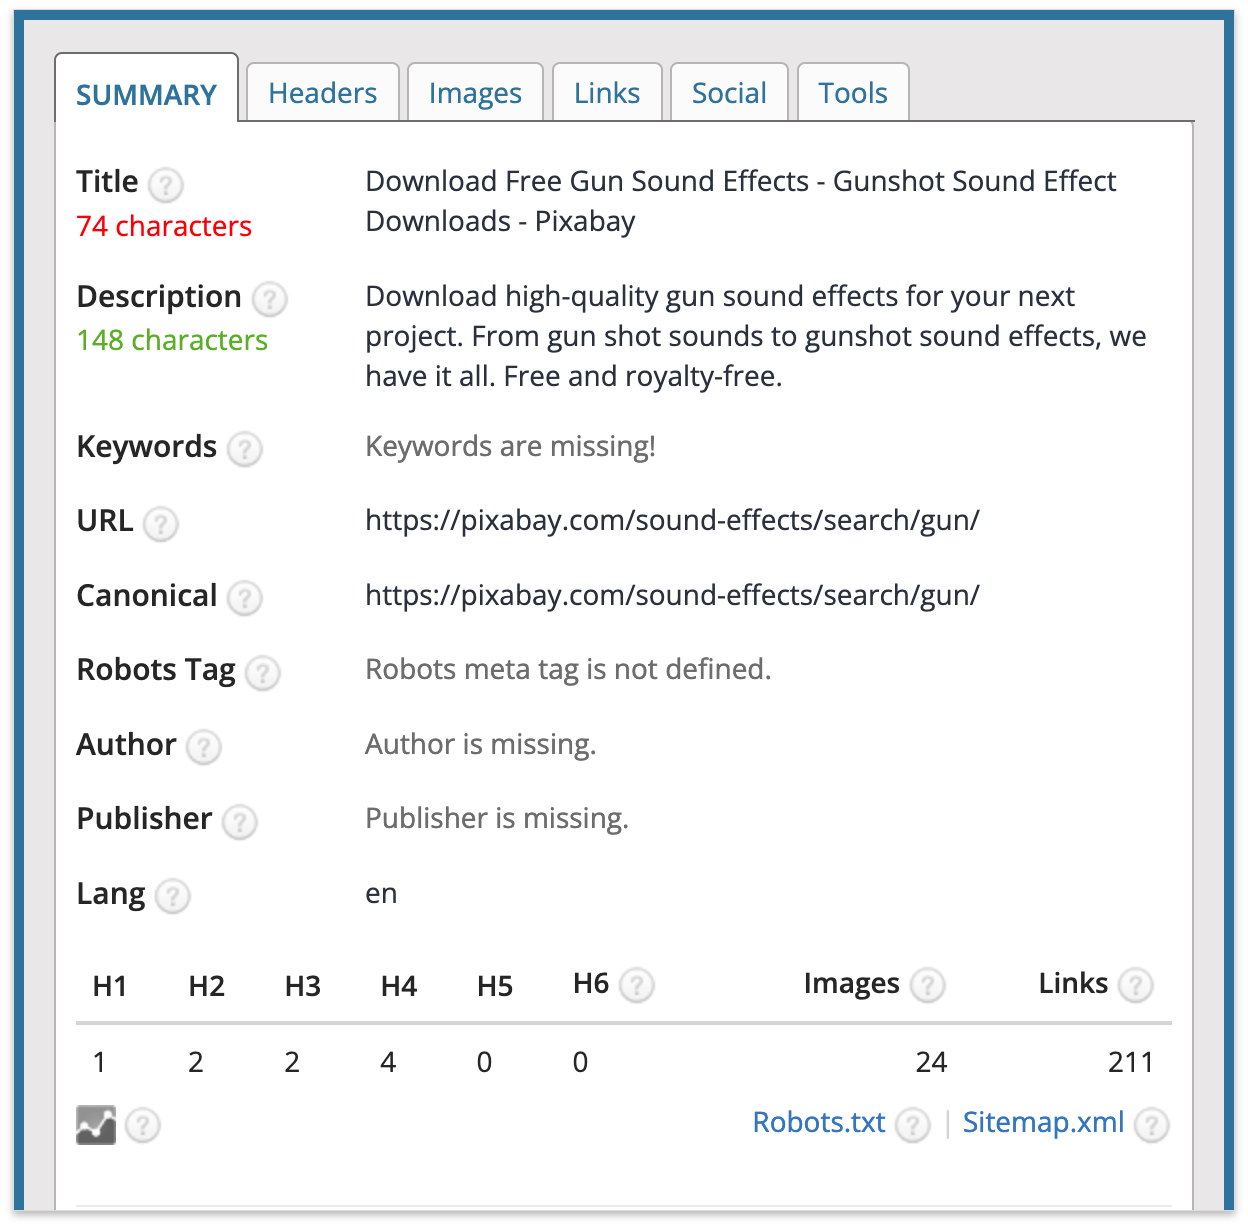Switch to the Images tab

click(x=475, y=92)
